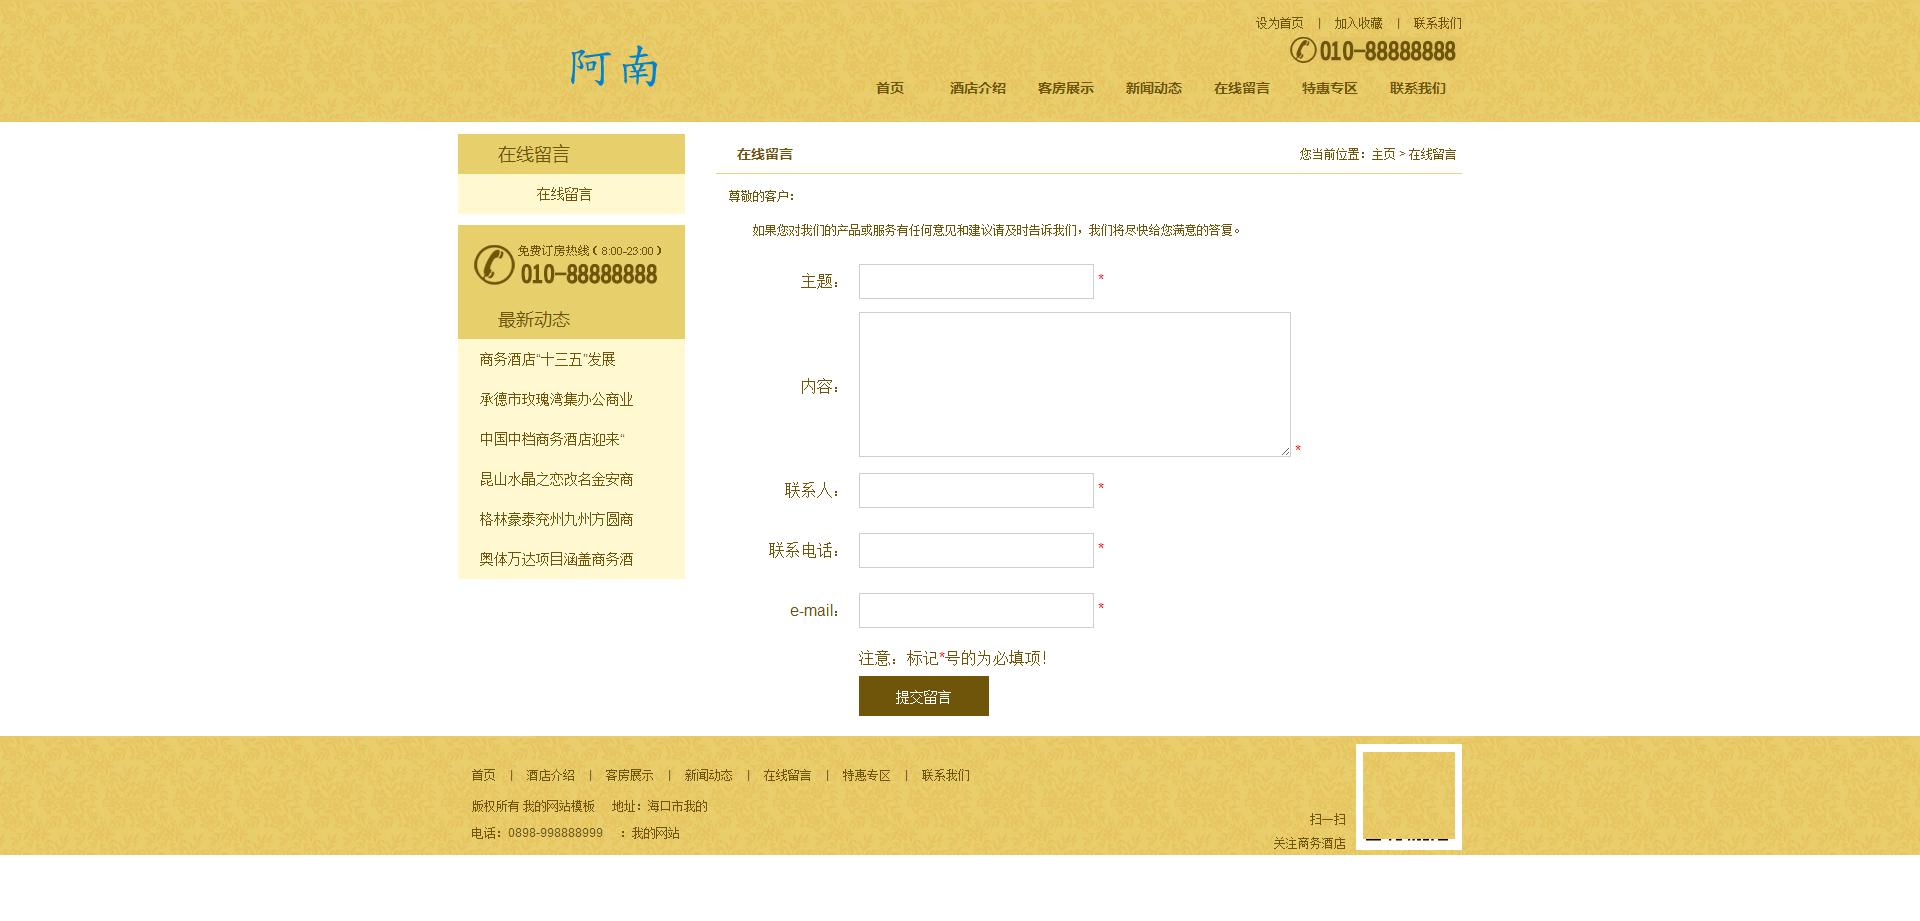
Task: Open news item 昆山水晶之恋改名金安商
Action: 556,479
